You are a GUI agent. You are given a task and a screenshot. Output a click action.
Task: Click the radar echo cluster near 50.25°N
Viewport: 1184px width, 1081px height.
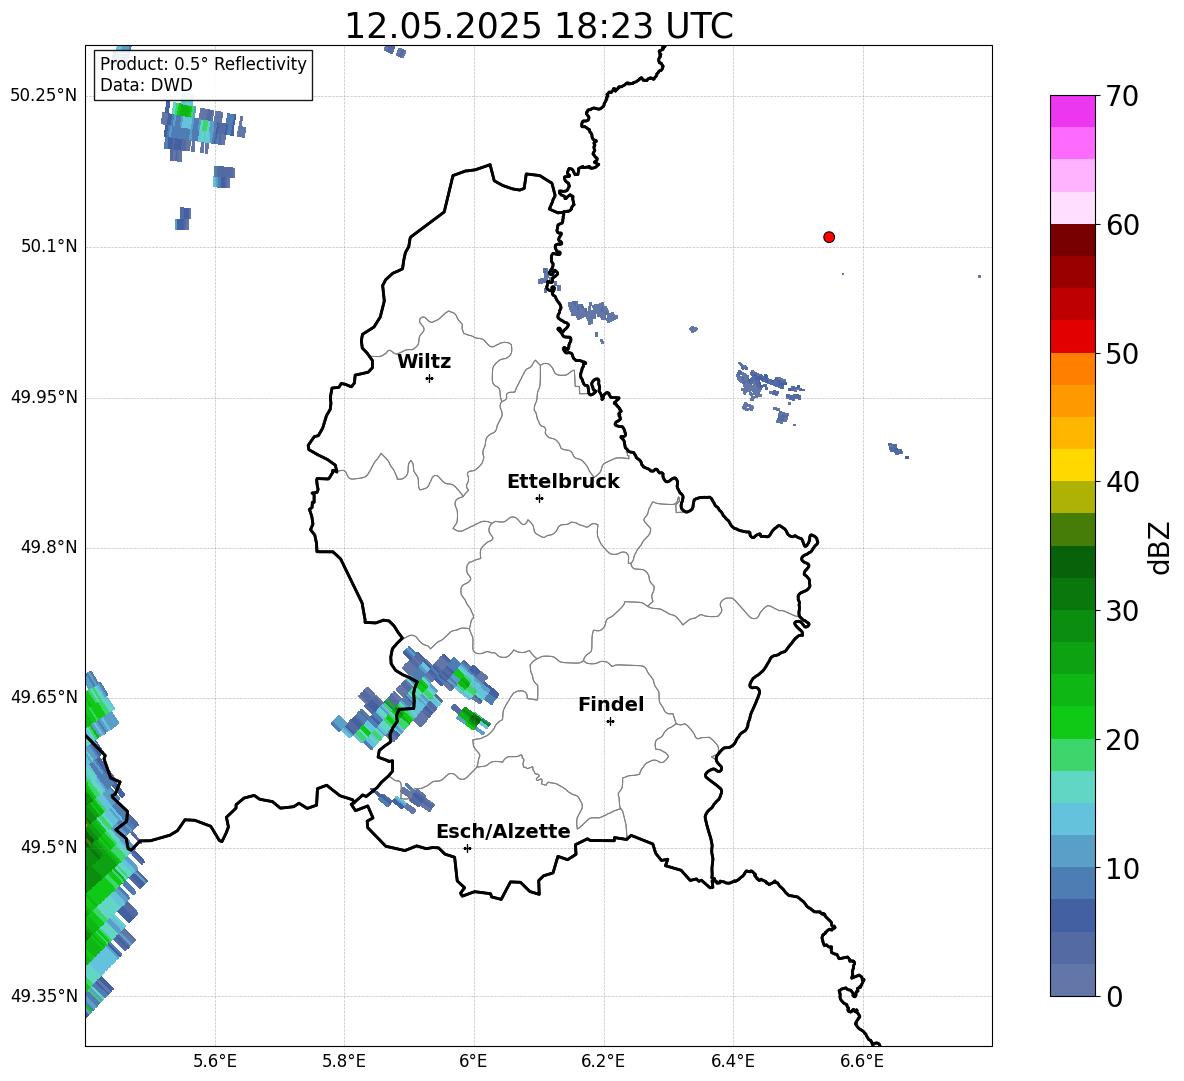coord(202,130)
